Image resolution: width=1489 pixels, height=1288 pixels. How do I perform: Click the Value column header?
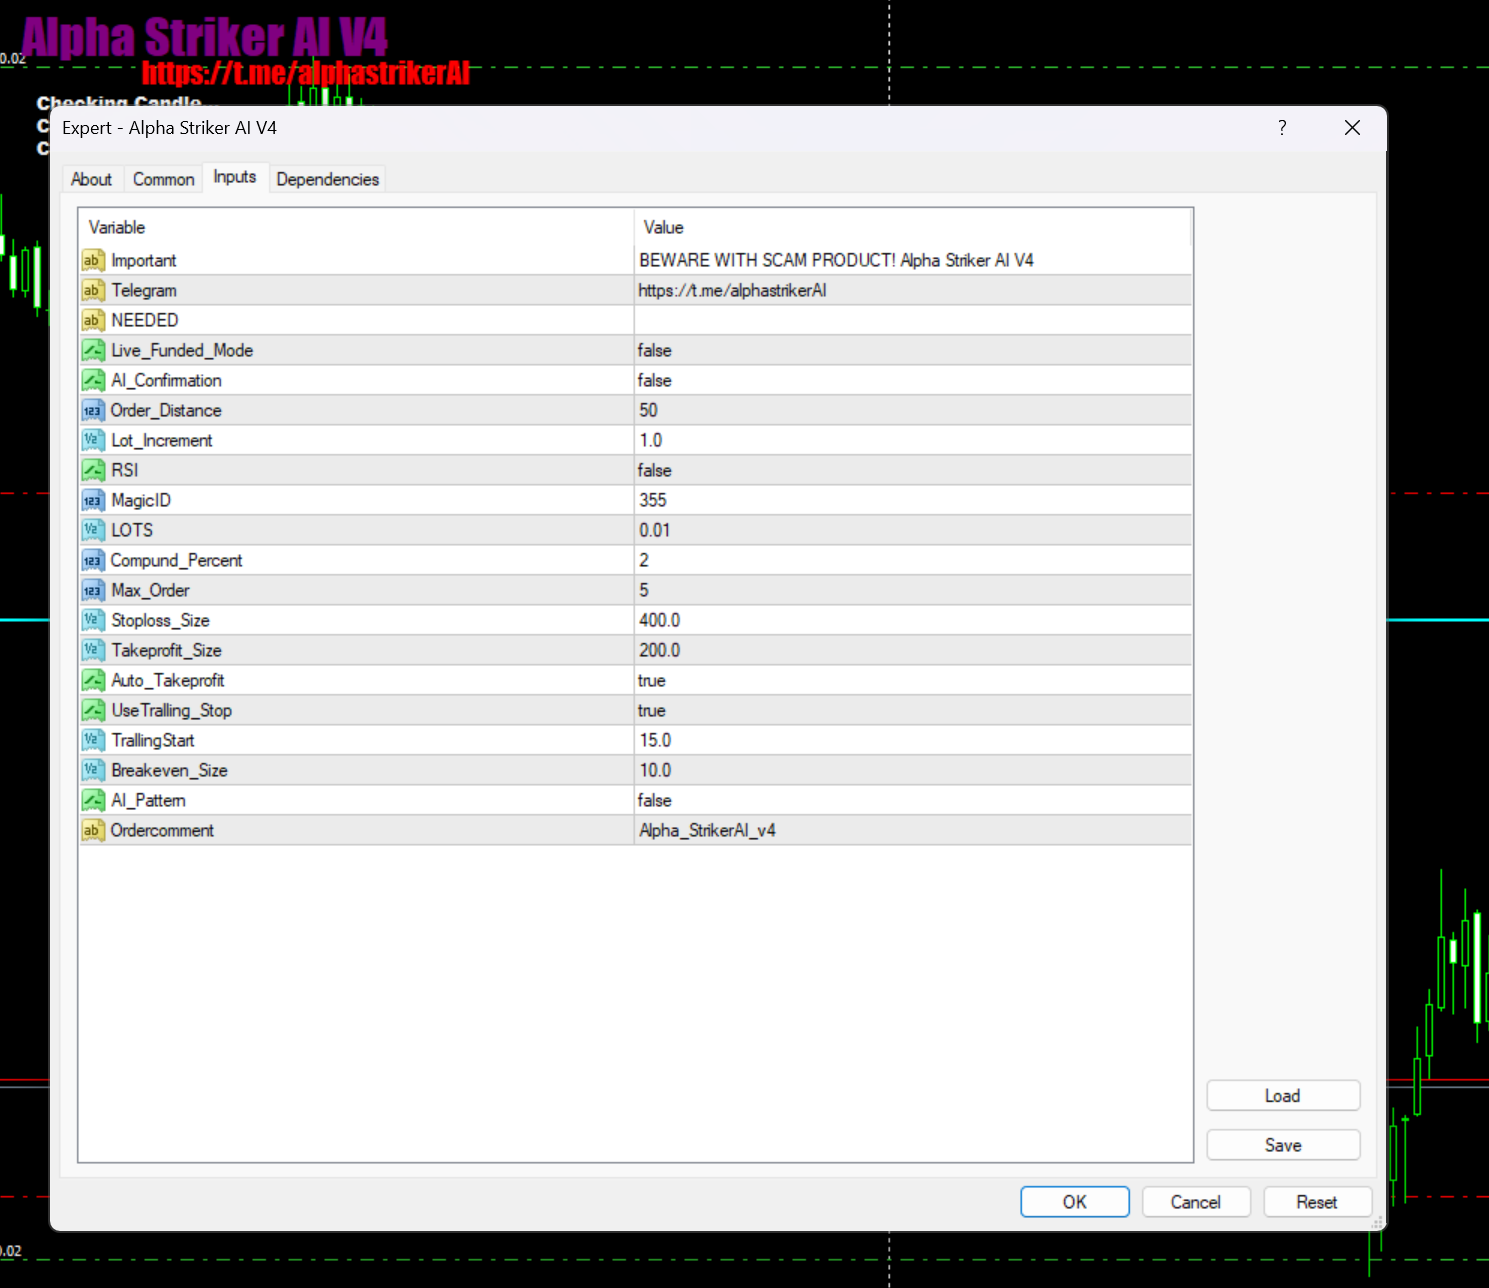point(913,227)
